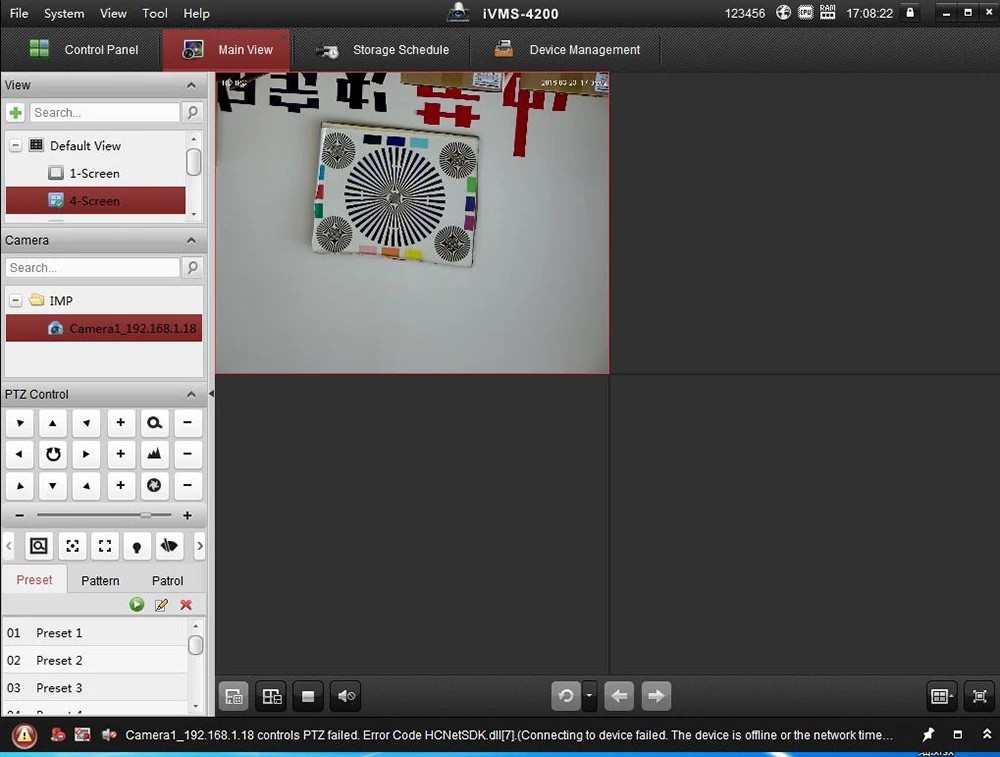
Task: Move PTZ diagonally down-left
Action: pyautogui.click(x=20, y=485)
